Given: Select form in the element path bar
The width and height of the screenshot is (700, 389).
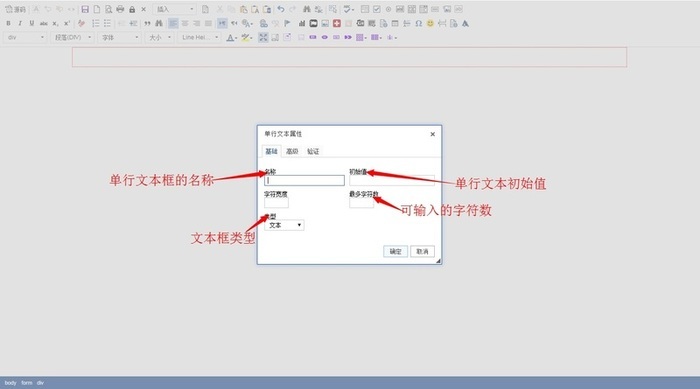Looking at the screenshot, I should tap(27, 383).
